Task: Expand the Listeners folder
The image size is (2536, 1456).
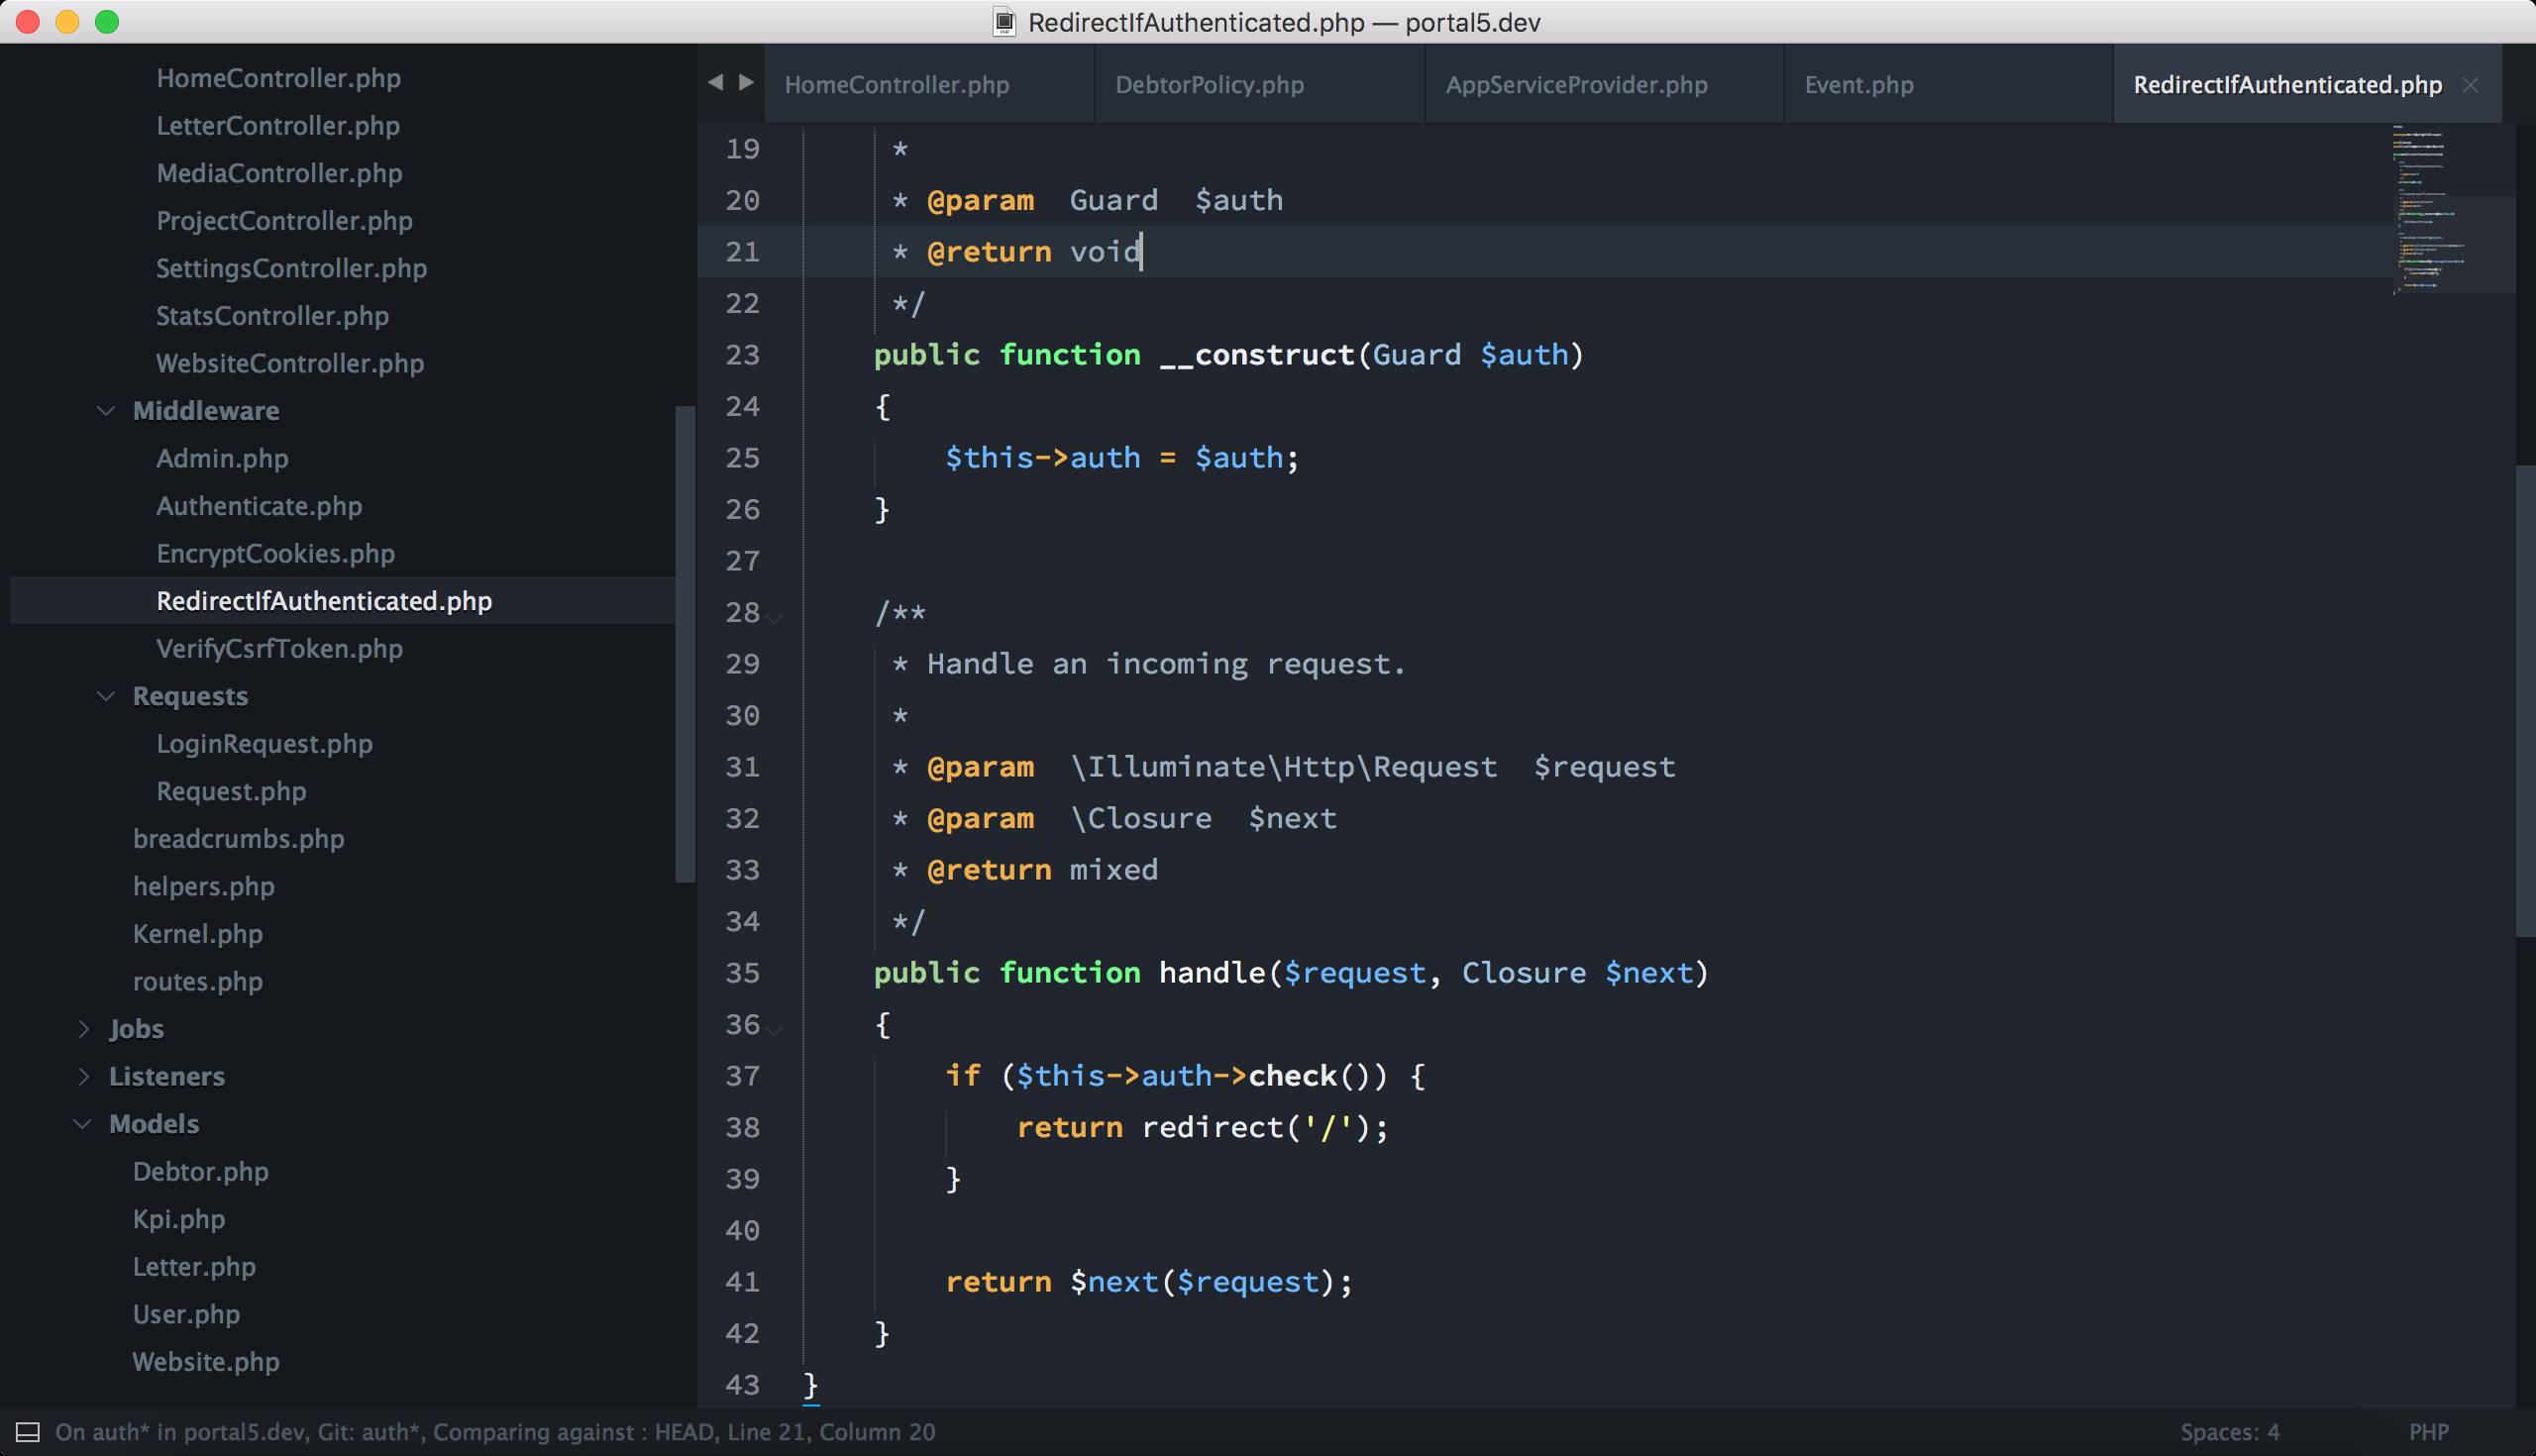Action: [x=83, y=1076]
